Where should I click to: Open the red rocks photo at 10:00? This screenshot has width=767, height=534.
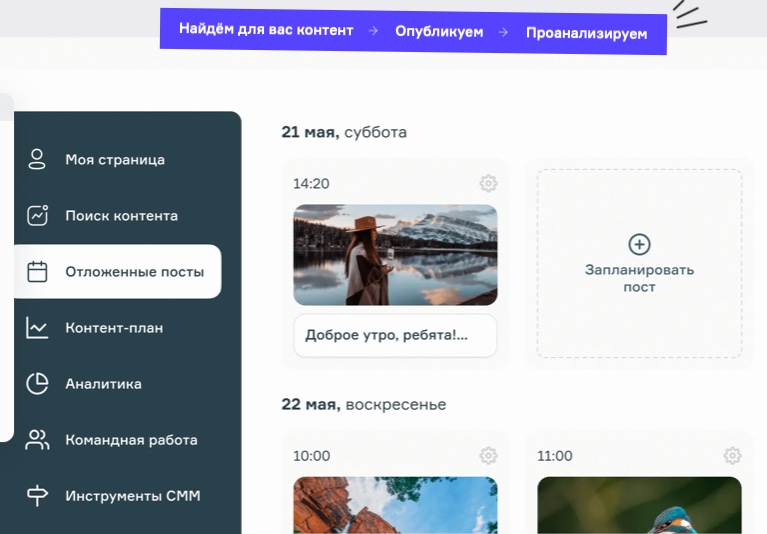point(395,505)
